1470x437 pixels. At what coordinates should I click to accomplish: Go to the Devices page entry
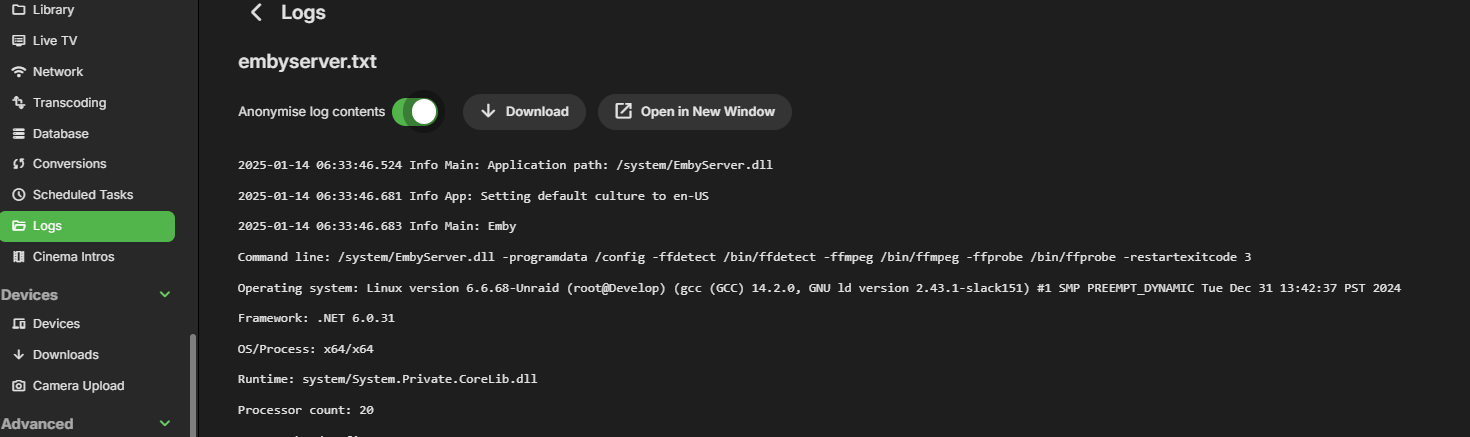(56, 324)
